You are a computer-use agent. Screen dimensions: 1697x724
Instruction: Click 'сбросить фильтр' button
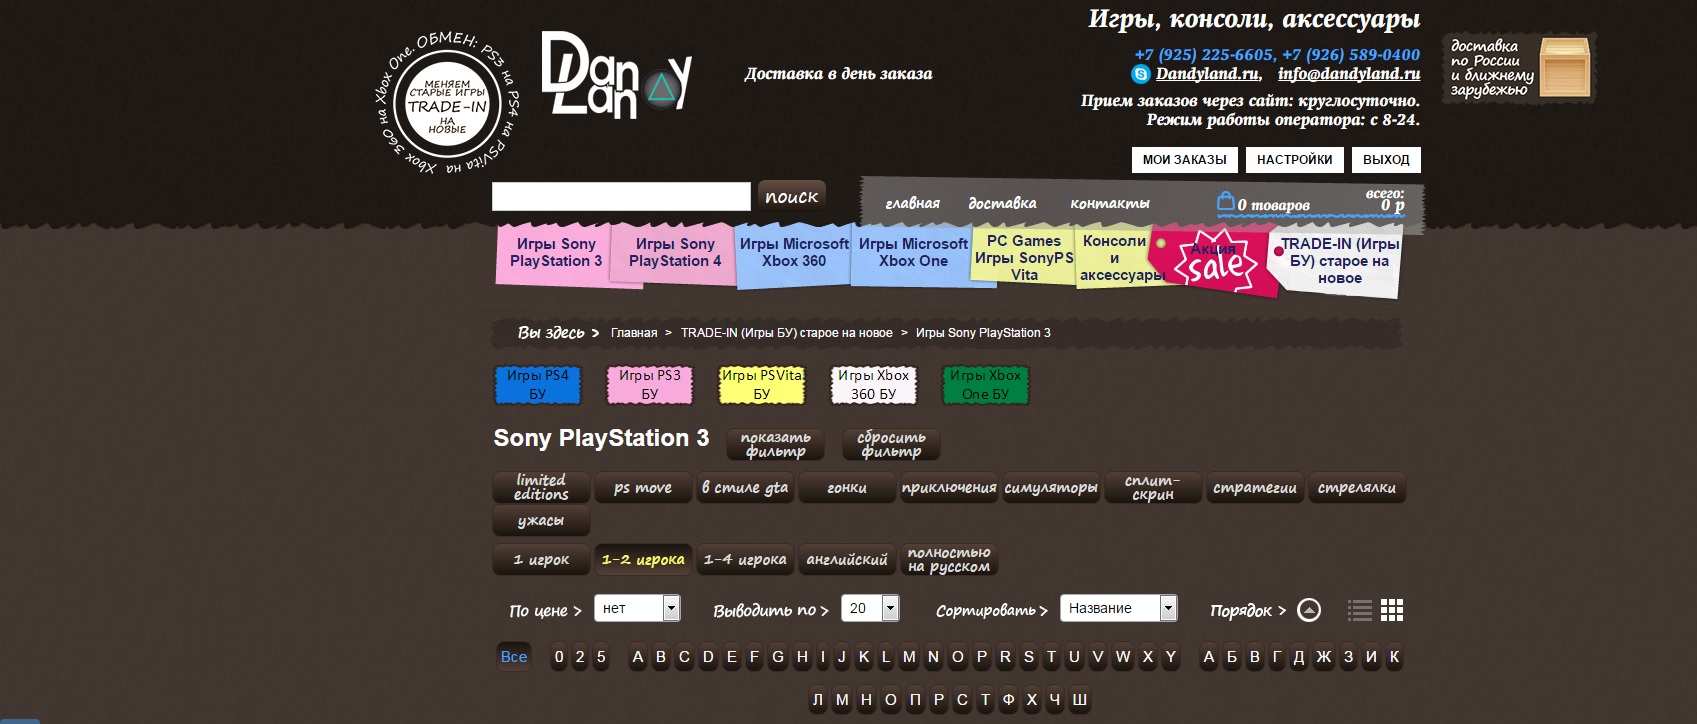891,444
